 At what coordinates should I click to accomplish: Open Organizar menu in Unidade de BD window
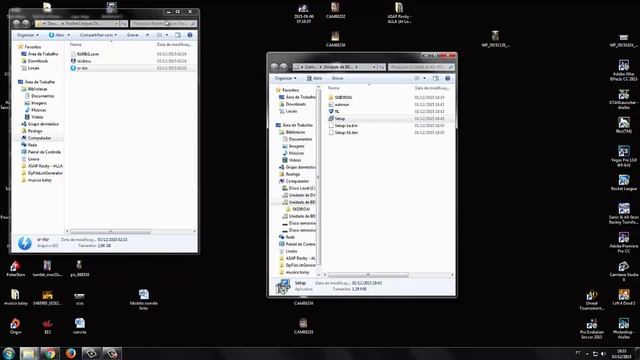click(x=285, y=78)
